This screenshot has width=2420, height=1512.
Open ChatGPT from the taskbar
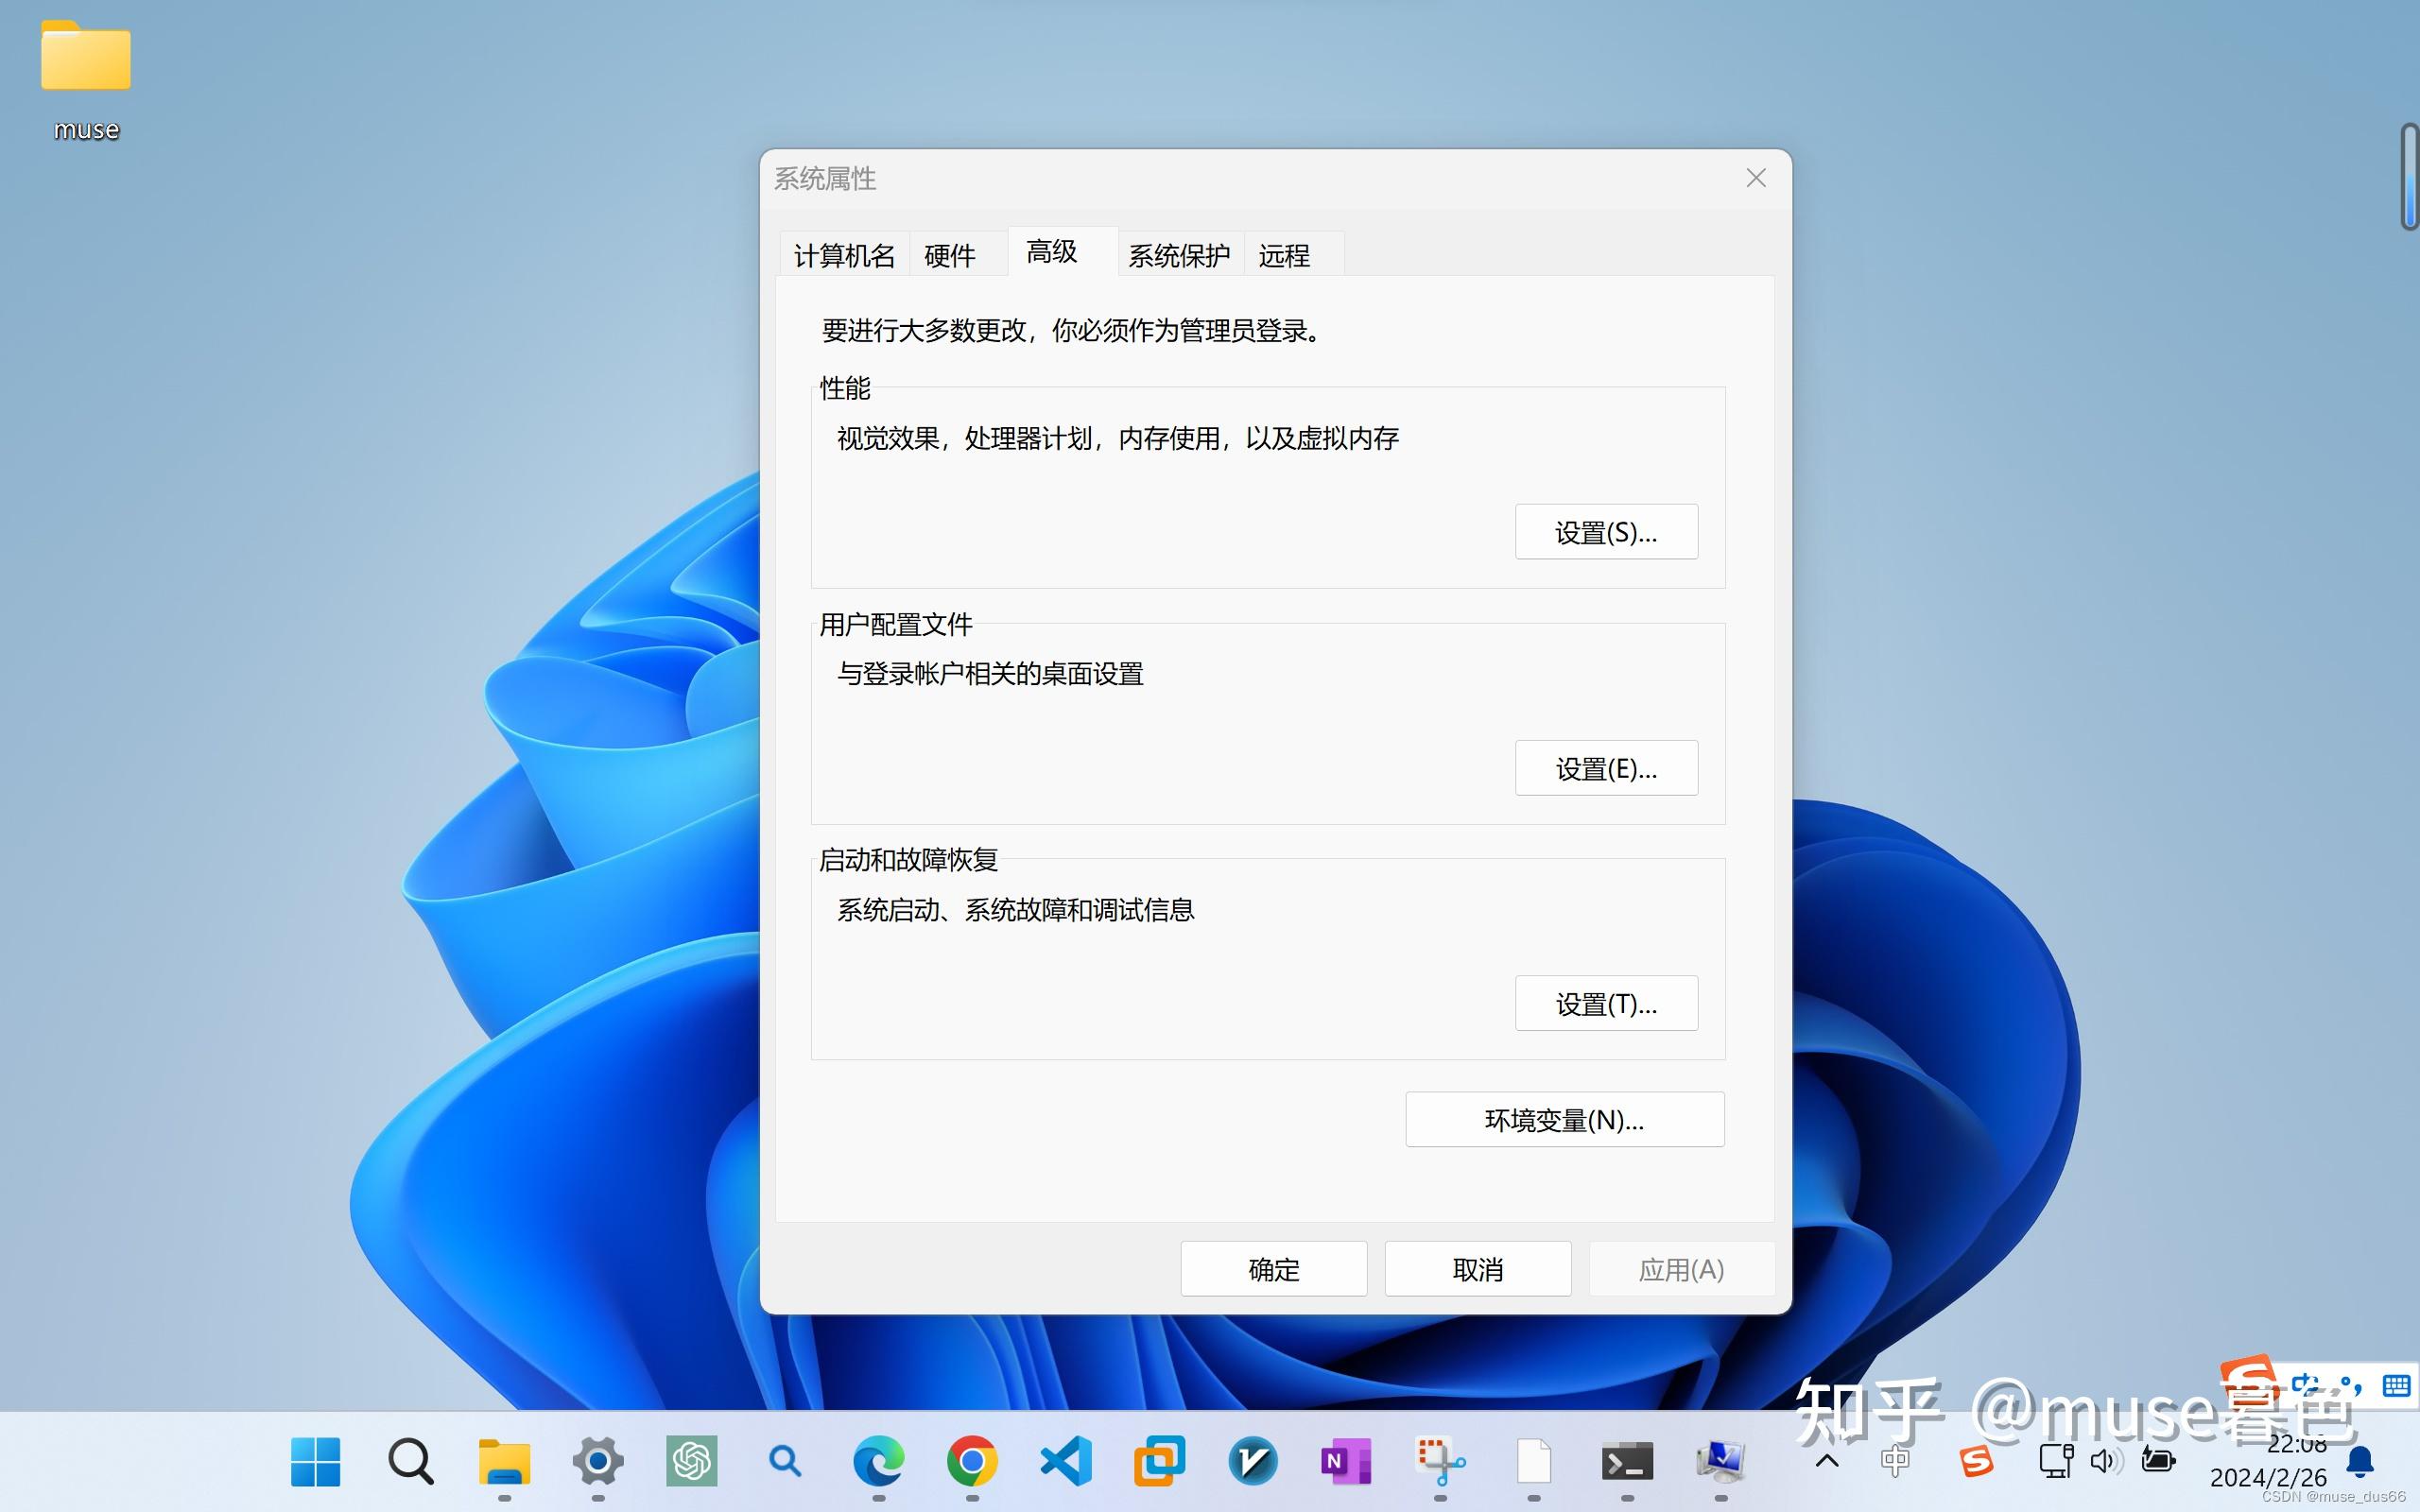click(x=691, y=1462)
